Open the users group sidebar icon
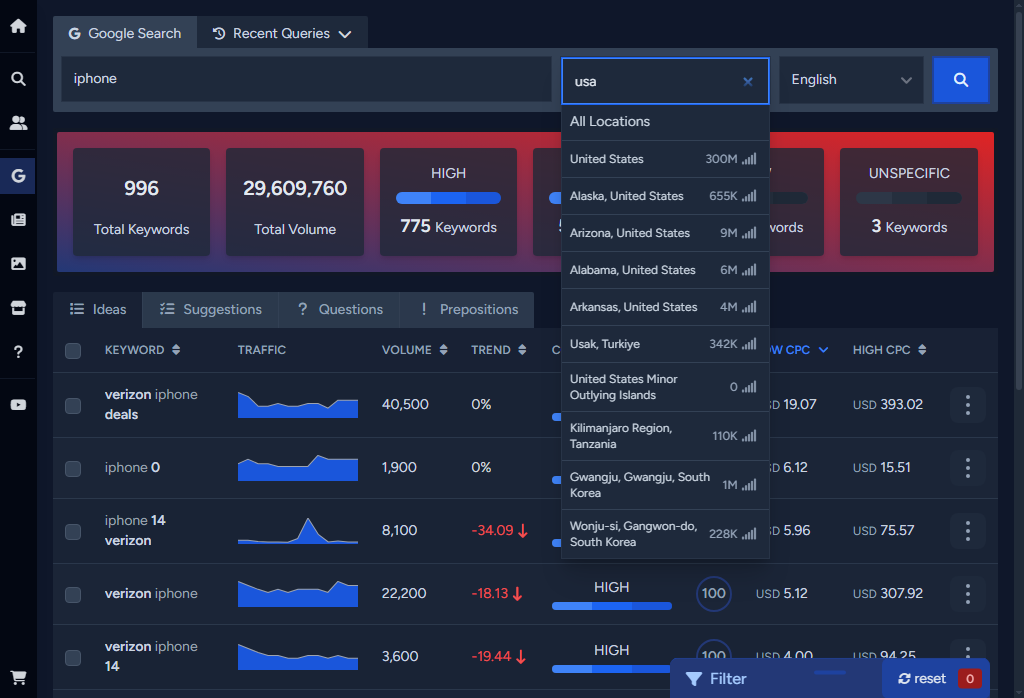Viewport: 1024px width, 698px height. click(x=18, y=123)
